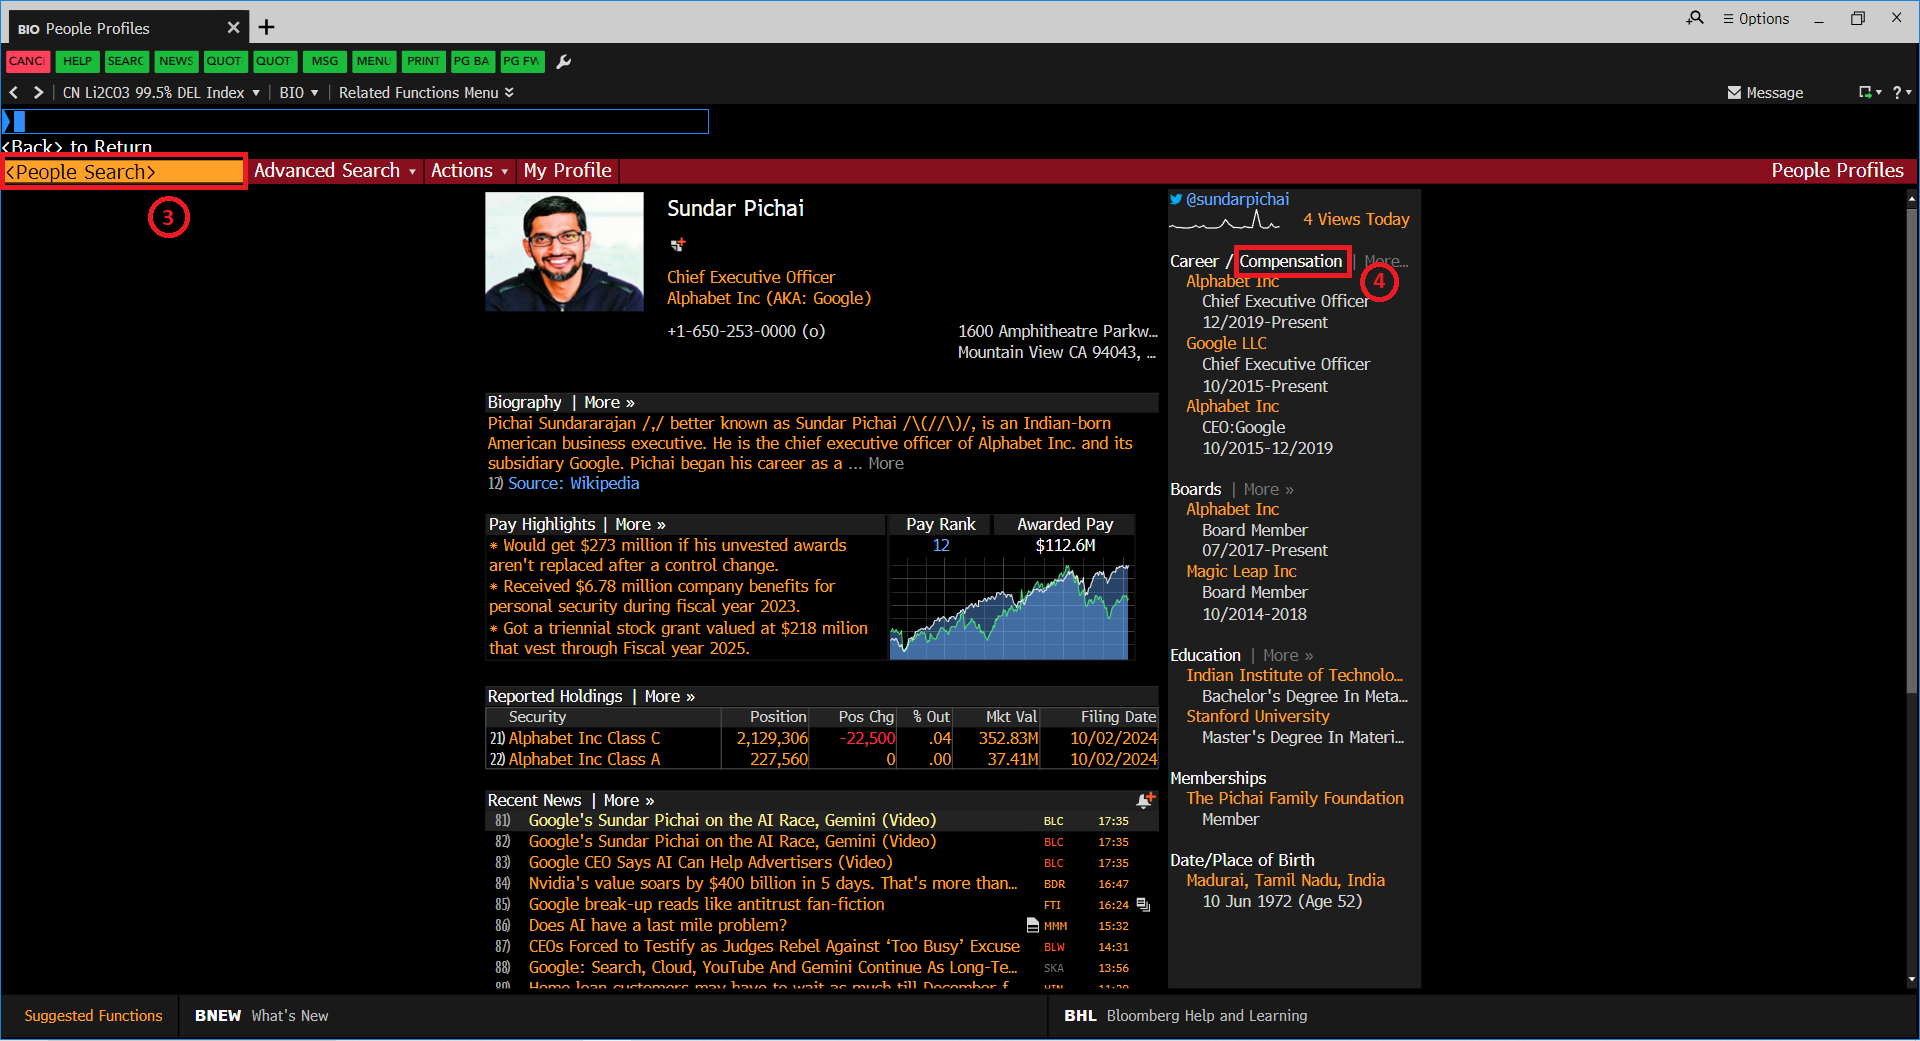Click the green MSG key
This screenshot has height=1041, width=1920.
click(x=324, y=62)
